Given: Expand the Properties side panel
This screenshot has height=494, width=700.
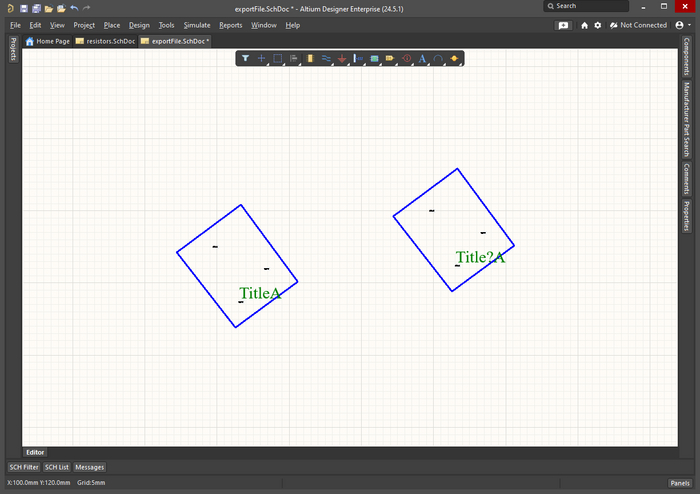Looking at the screenshot, I should [687, 216].
